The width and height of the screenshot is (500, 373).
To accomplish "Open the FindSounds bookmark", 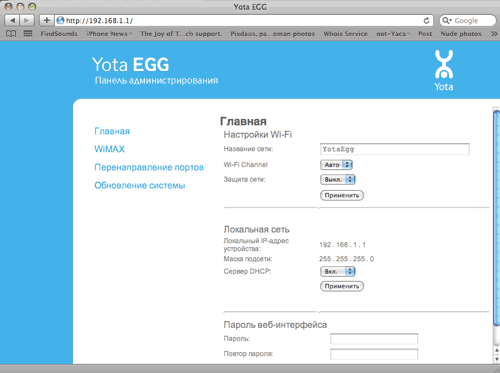I will click(x=59, y=34).
